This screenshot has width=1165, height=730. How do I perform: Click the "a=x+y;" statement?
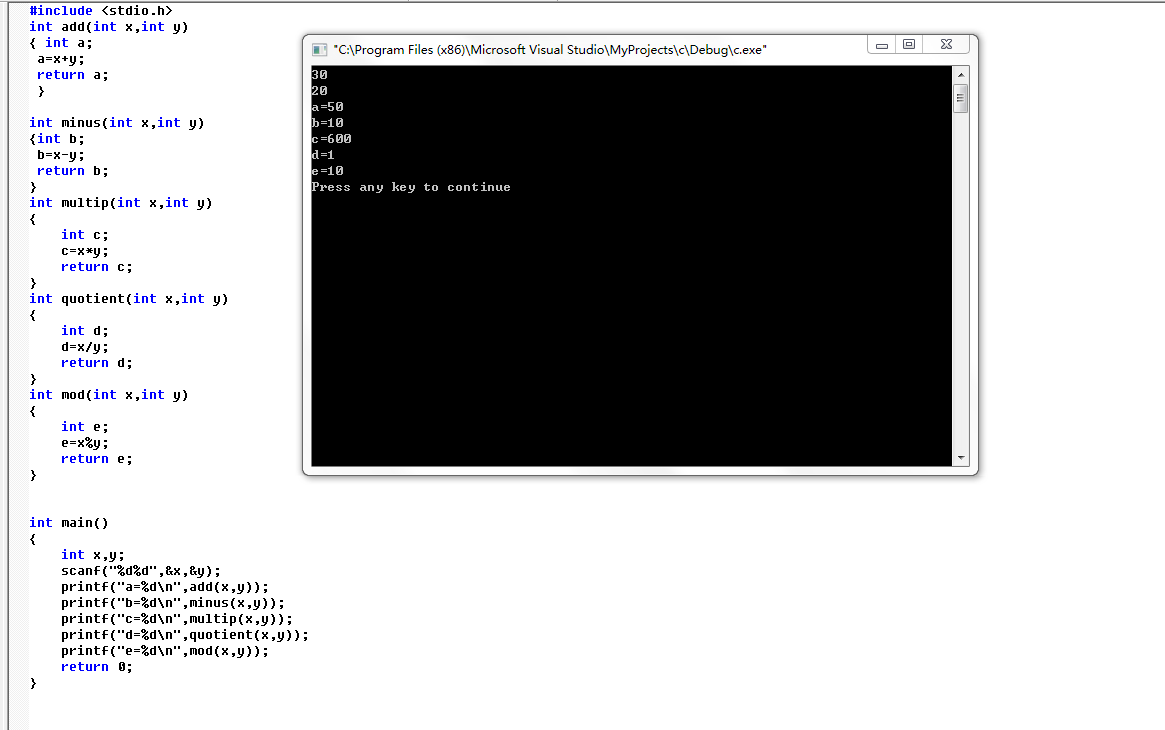point(61,59)
